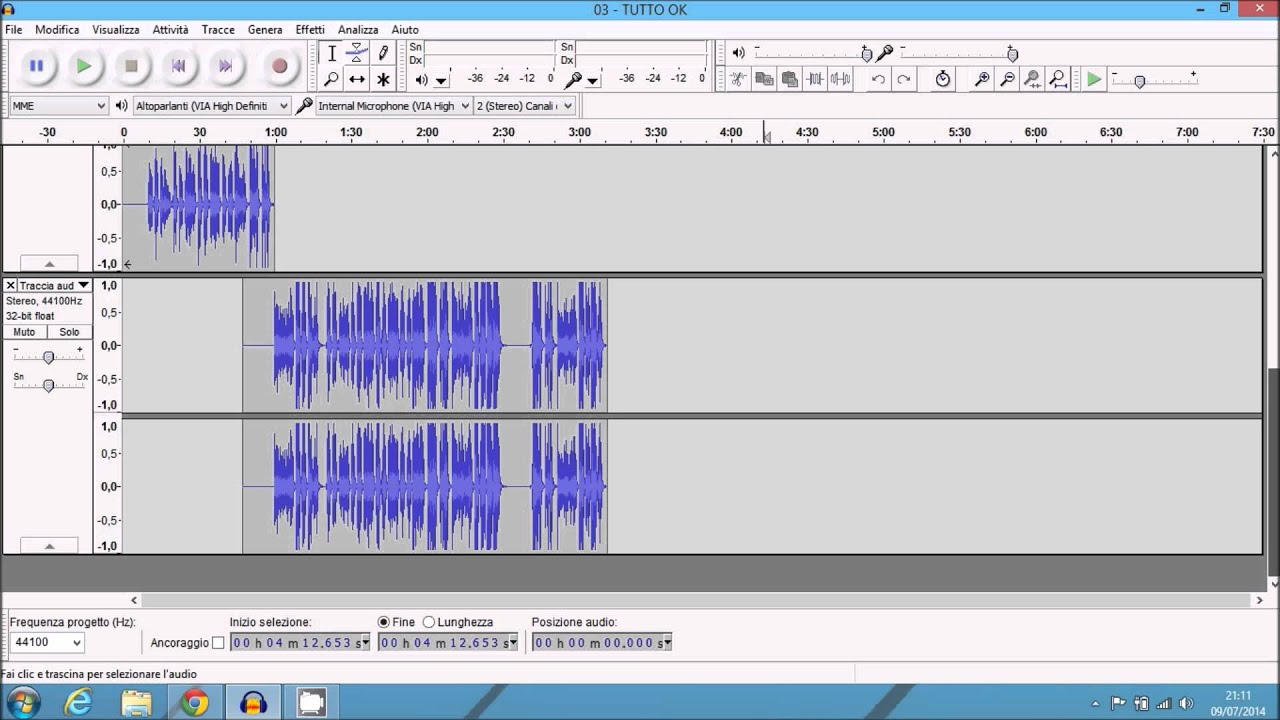Zoom out with the magnifier minus icon

[1007, 79]
